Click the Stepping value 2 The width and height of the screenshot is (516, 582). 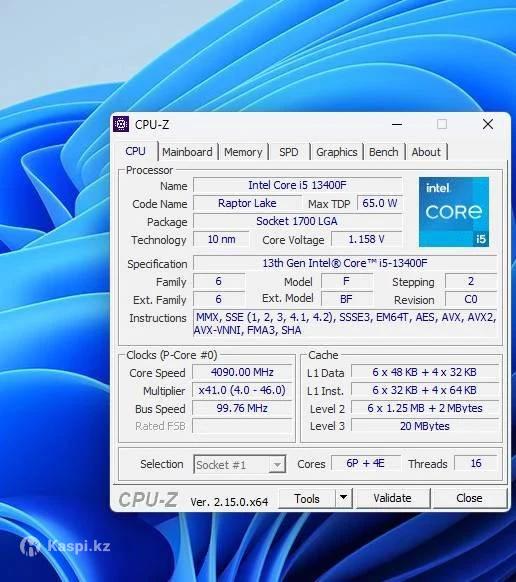[x=471, y=281]
